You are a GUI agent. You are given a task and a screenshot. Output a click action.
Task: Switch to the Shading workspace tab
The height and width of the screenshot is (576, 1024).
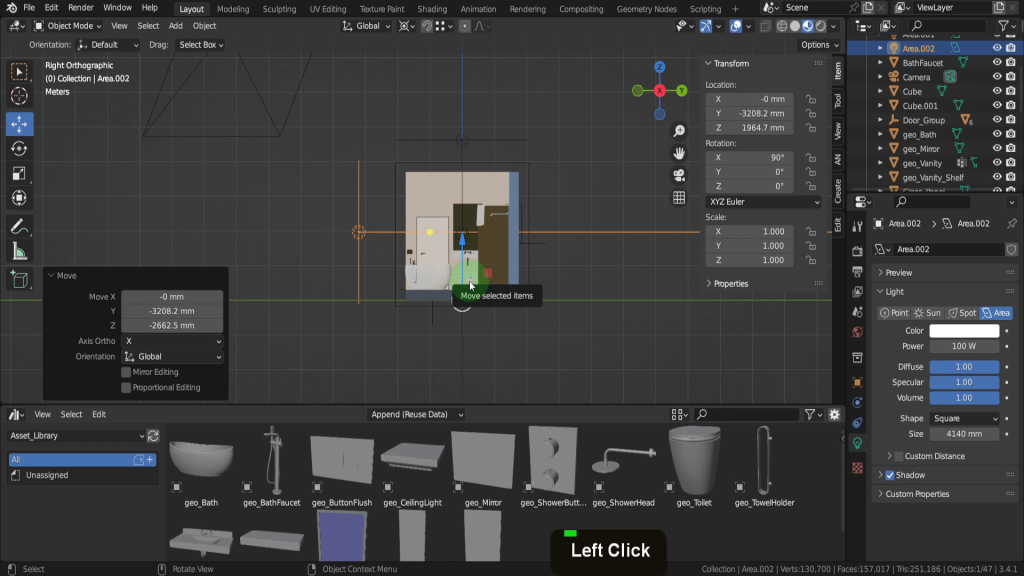coord(432,9)
